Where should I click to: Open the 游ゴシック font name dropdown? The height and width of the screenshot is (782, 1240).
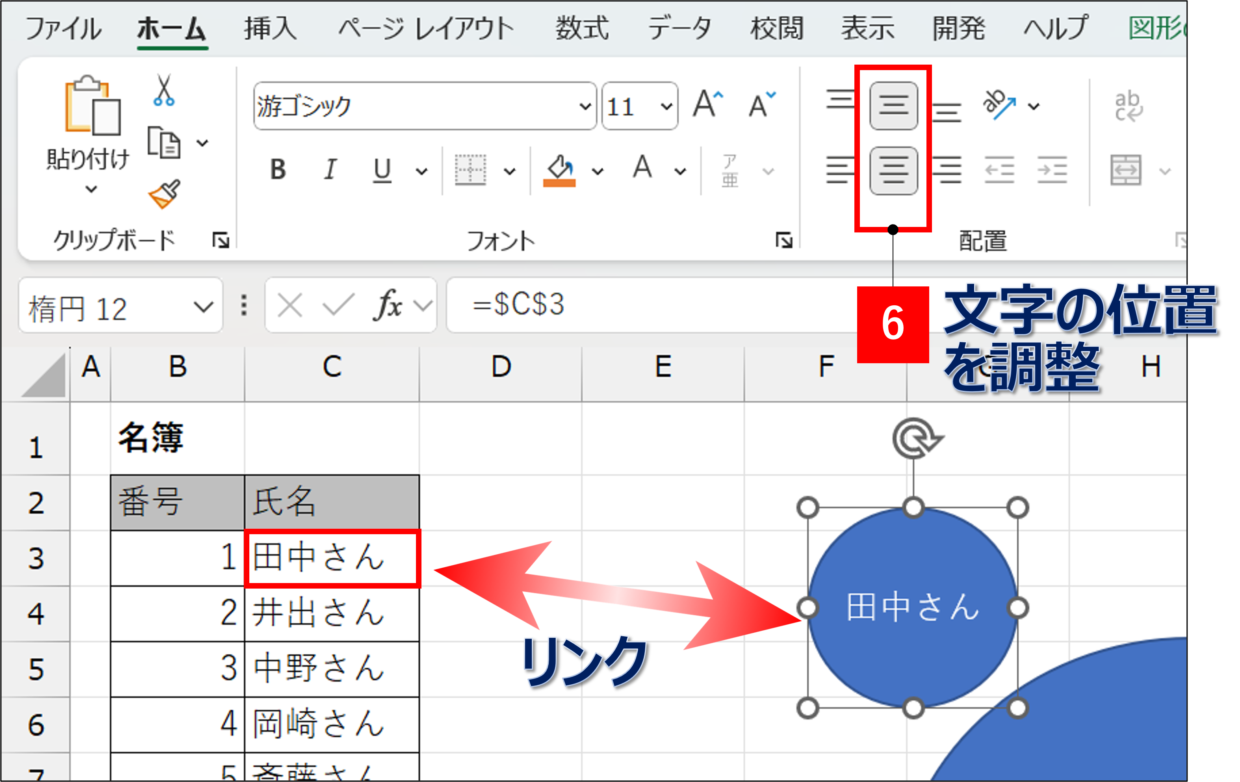pos(586,107)
